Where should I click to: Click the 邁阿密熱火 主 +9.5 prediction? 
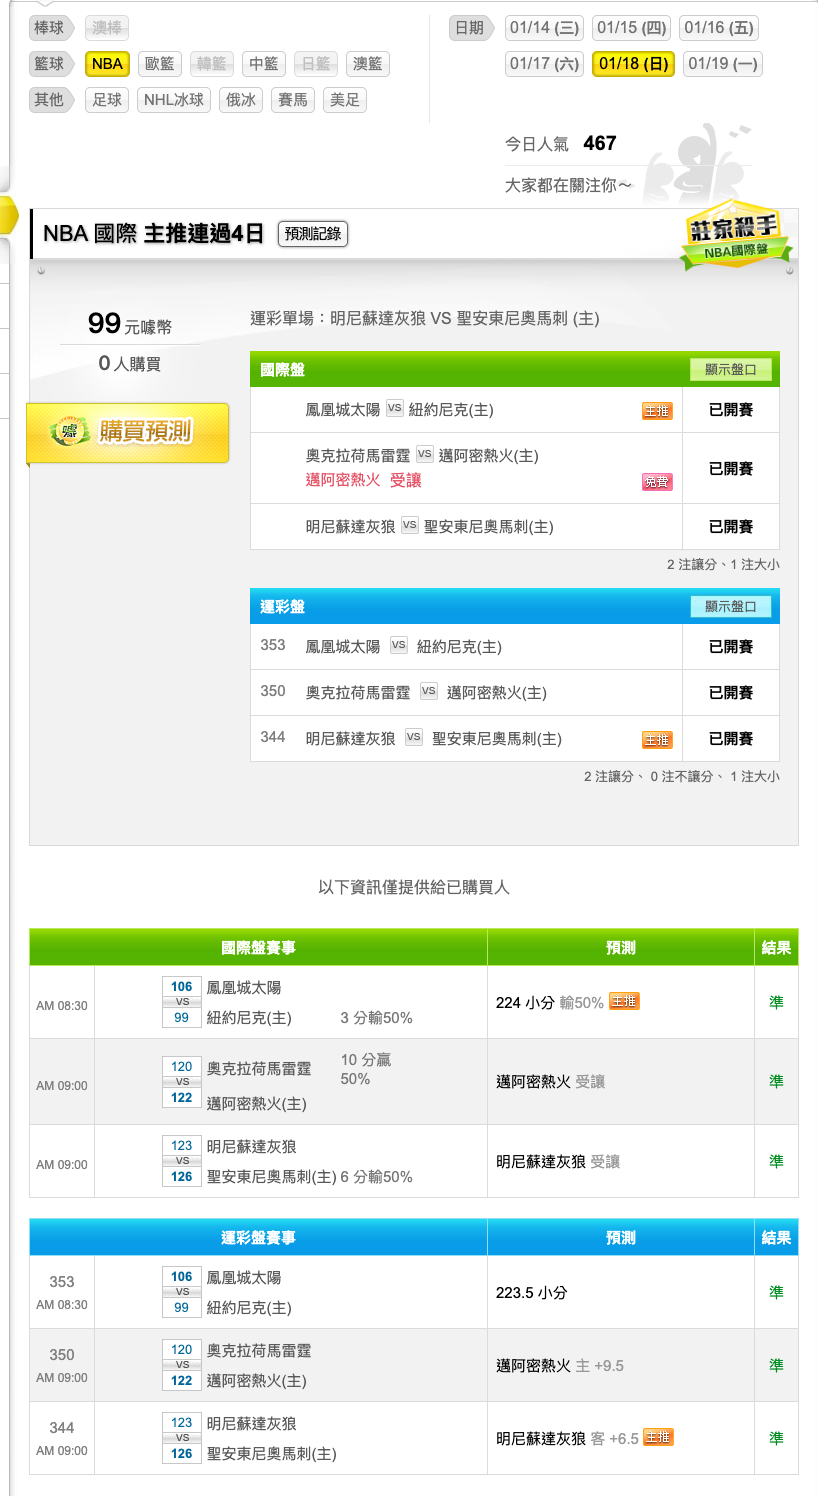560,1366
